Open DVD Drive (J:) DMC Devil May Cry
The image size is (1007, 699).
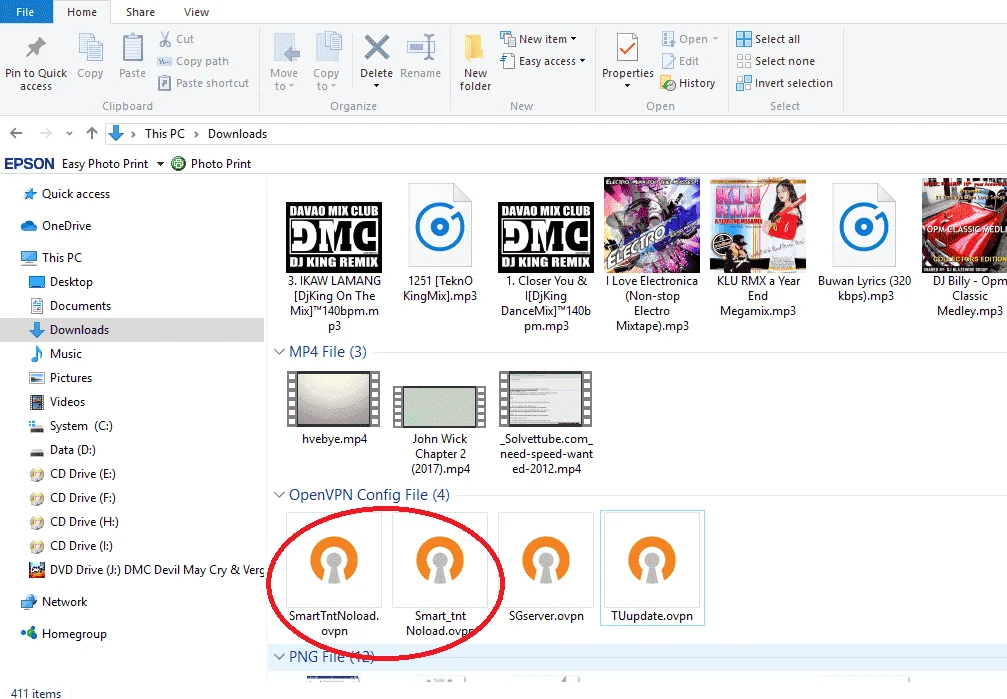click(146, 570)
